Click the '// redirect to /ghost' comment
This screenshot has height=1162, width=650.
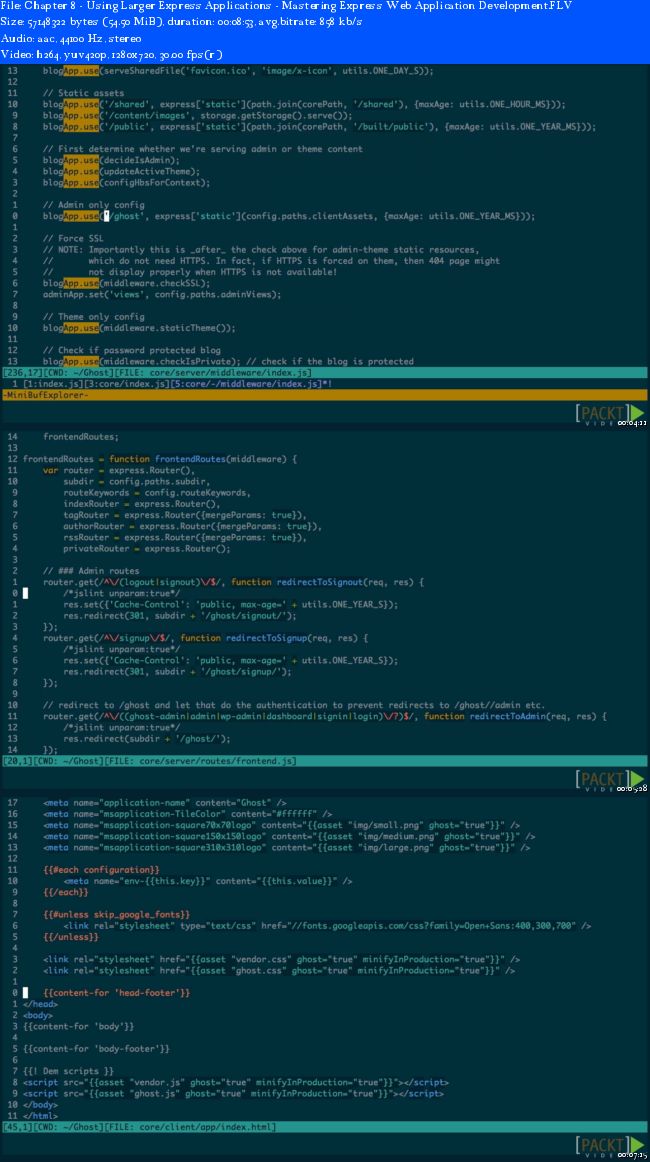click(296, 705)
